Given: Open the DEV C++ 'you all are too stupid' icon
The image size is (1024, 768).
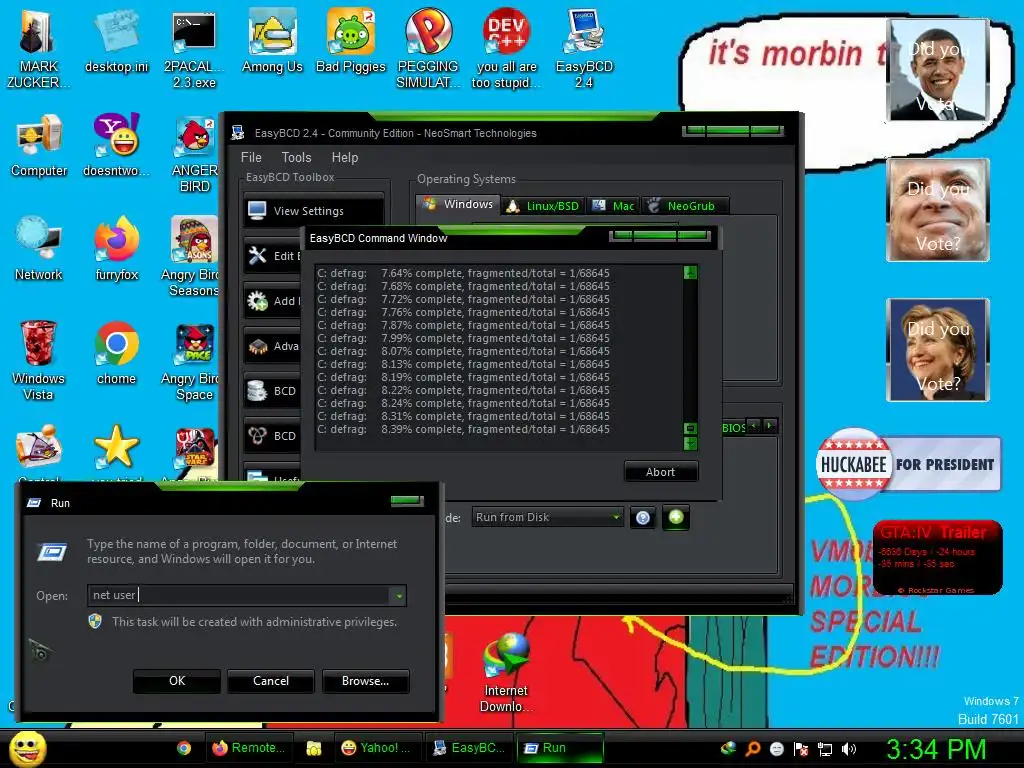Looking at the screenshot, I should [506, 49].
